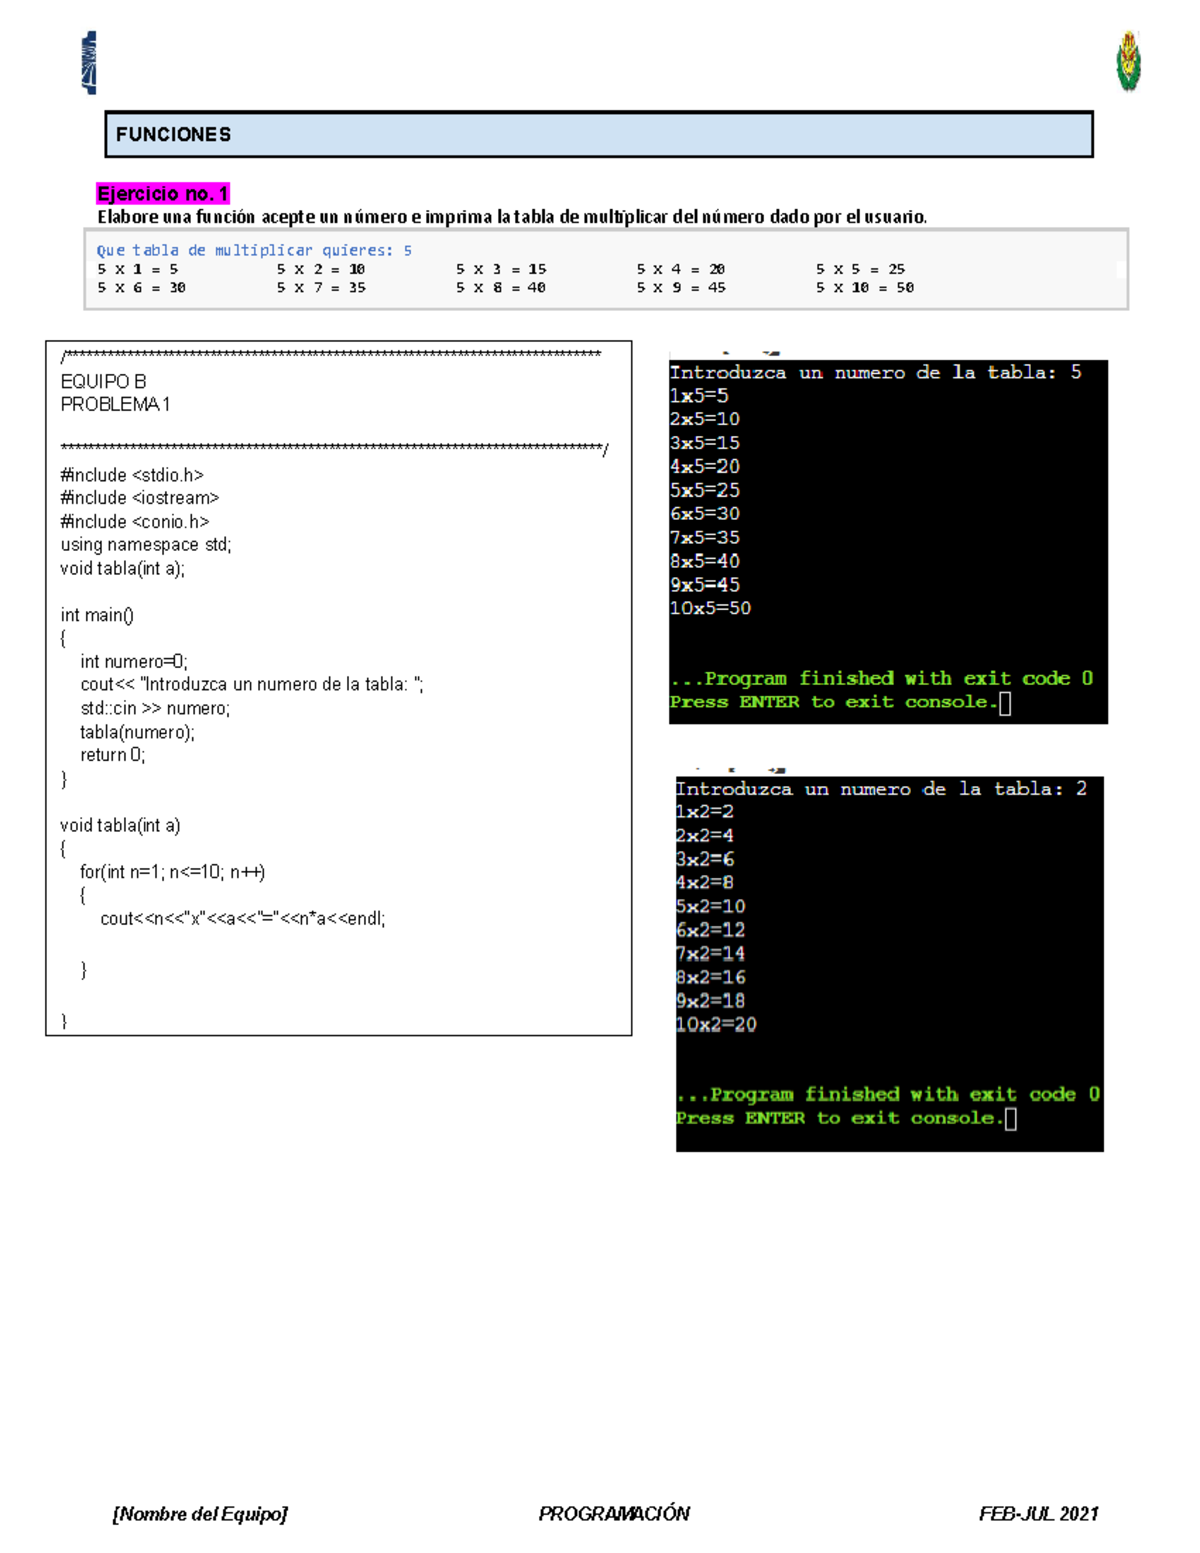Click the green crest logo at top right
Viewport: 1200px width, 1553px height.
1129,61
